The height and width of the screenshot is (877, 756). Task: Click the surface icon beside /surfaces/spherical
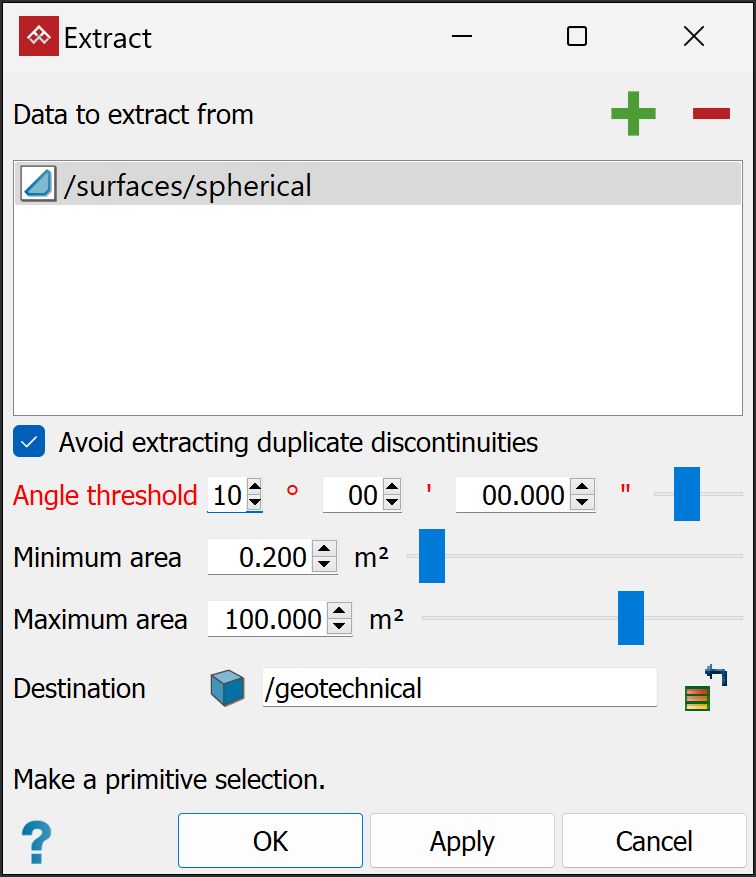pos(38,186)
